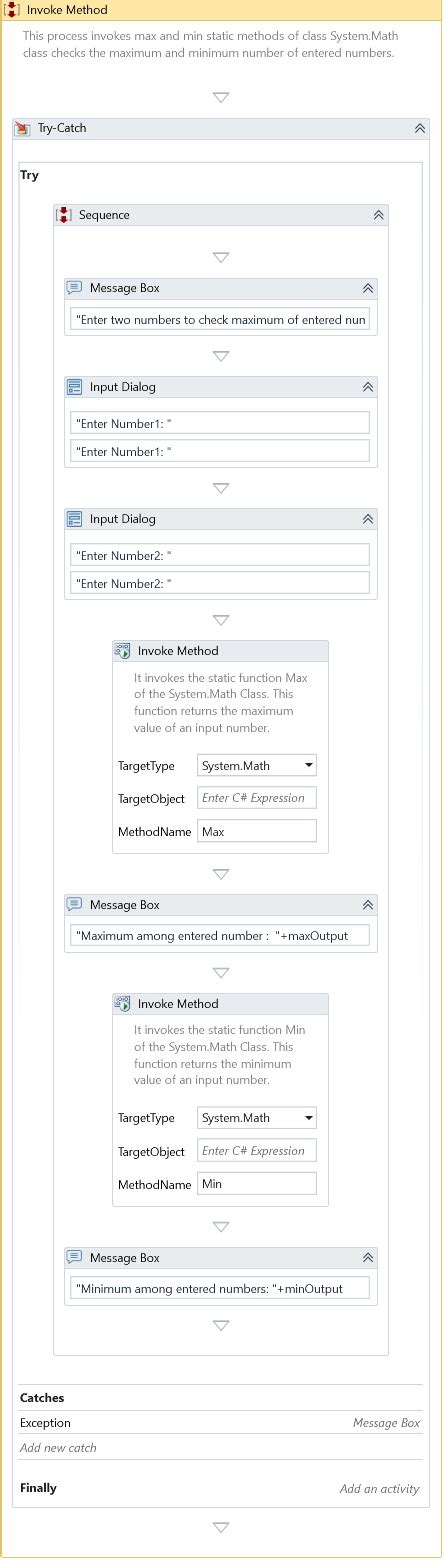The width and height of the screenshot is (446, 1563).
Task: Click the Sequence activity icon inside Try
Action: pyautogui.click(x=64, y=215)
